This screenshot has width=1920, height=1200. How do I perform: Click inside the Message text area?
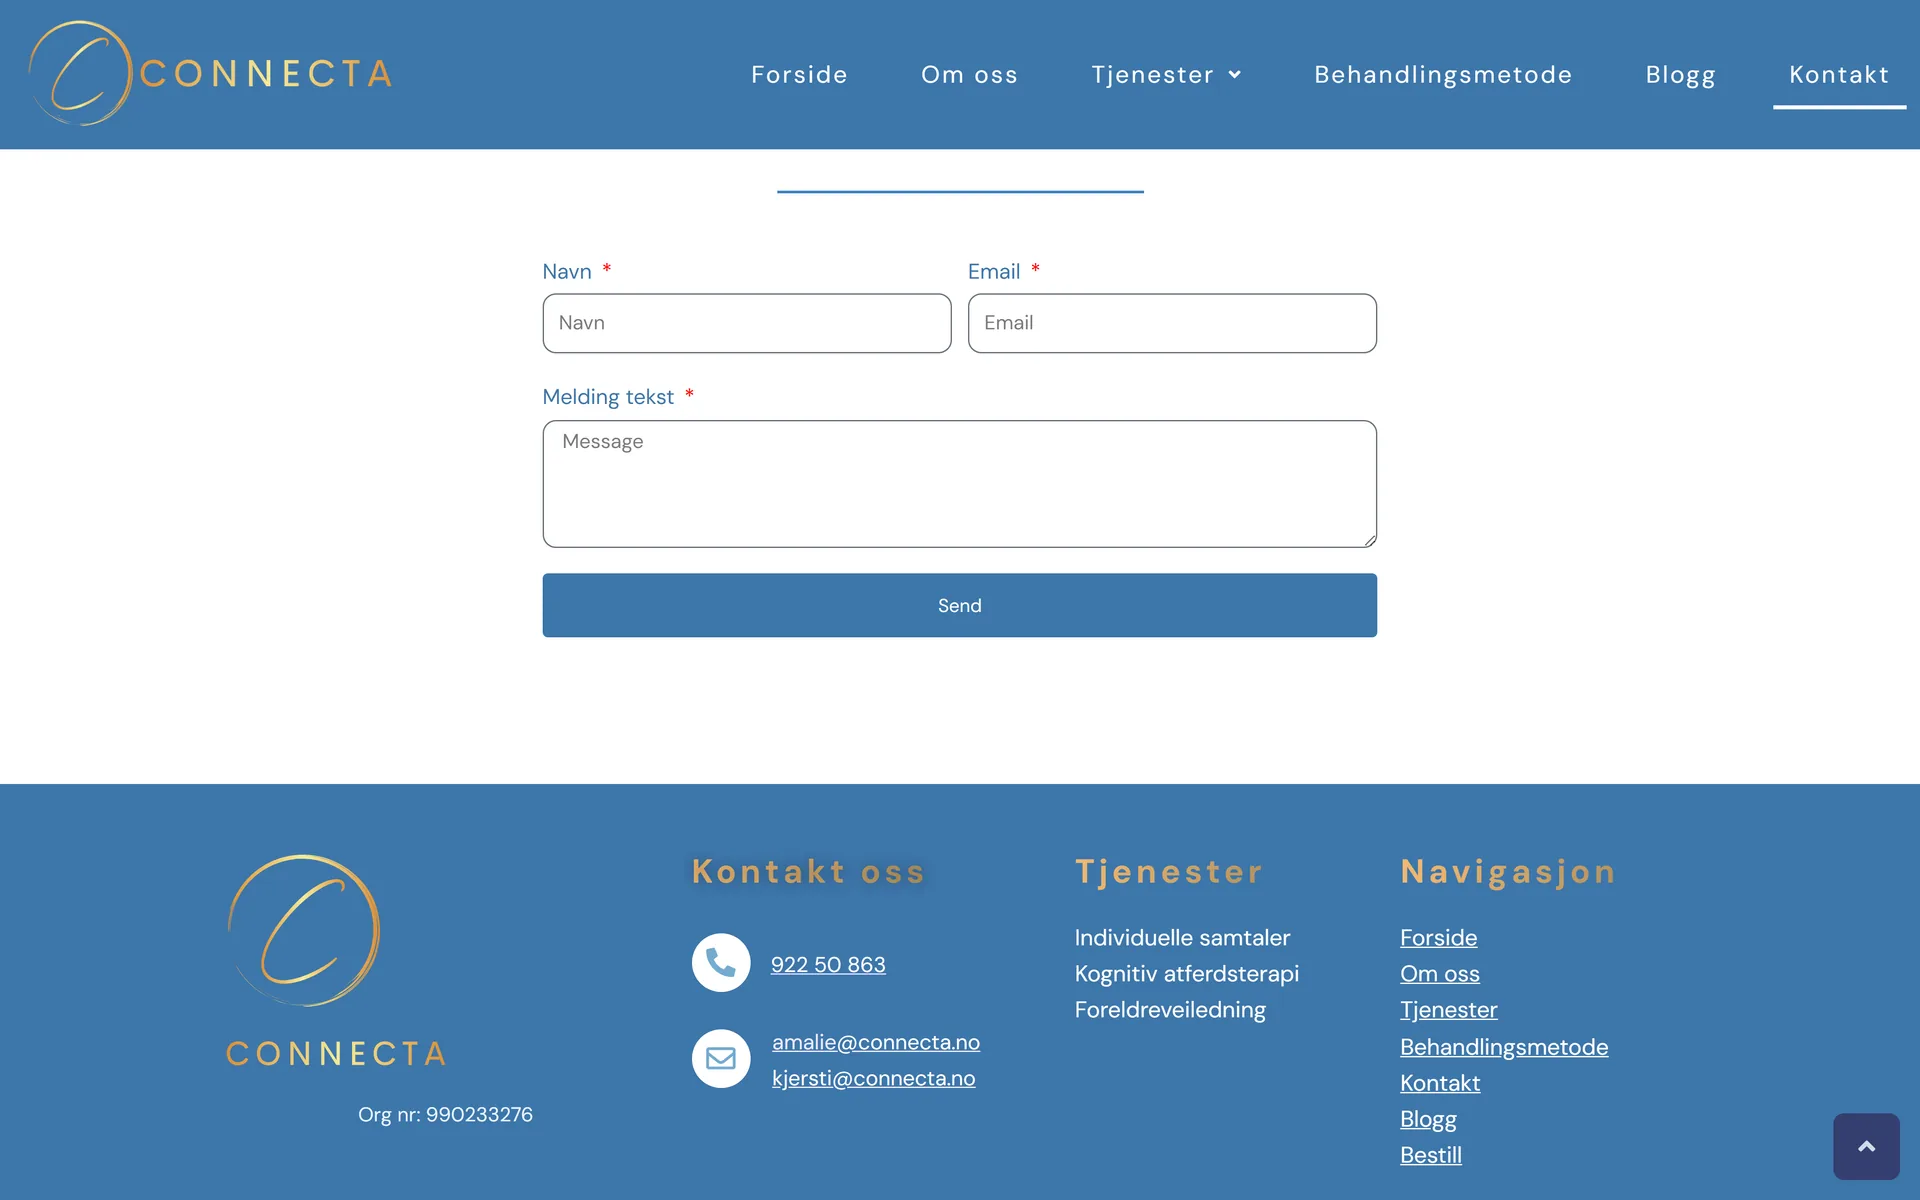[960, 484]
